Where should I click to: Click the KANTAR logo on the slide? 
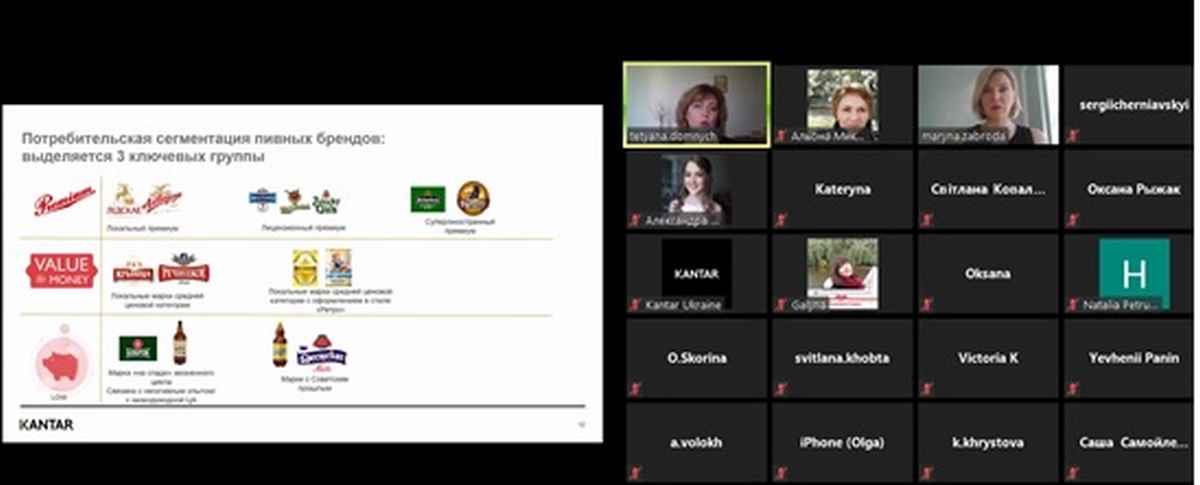tap(46, 425)
